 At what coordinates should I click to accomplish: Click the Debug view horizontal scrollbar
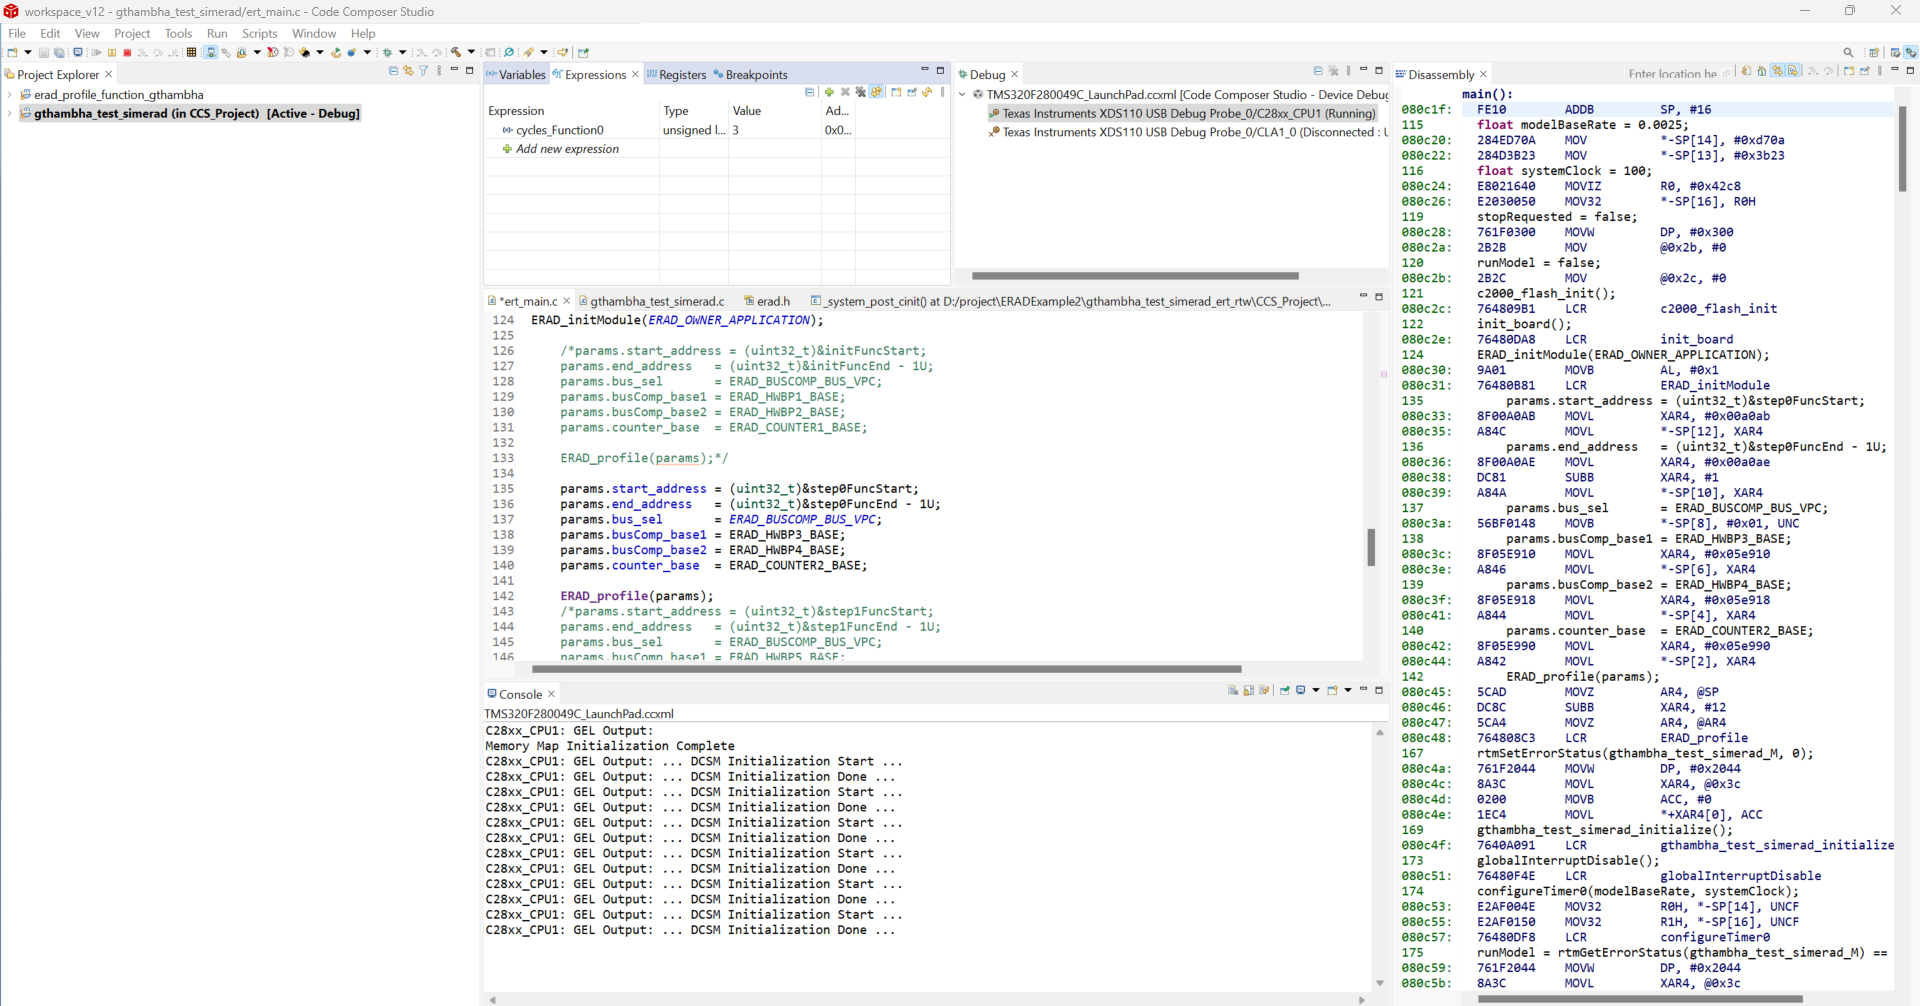tap(1135, 276)
